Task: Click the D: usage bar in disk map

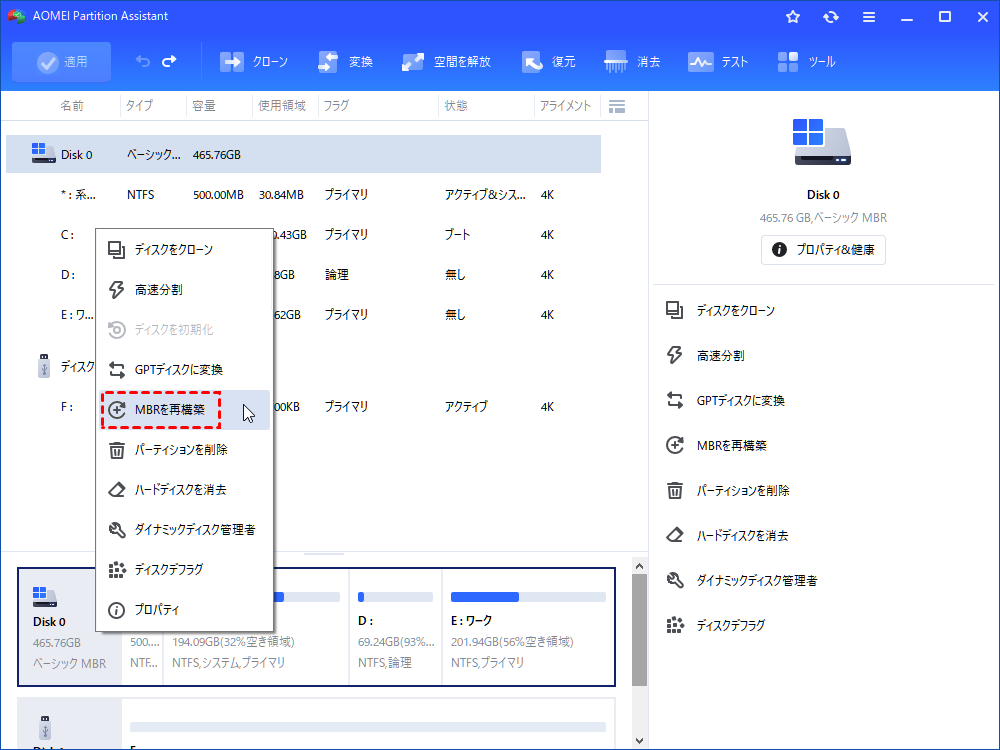Action: pyautogui.click(x=395, y=597)
